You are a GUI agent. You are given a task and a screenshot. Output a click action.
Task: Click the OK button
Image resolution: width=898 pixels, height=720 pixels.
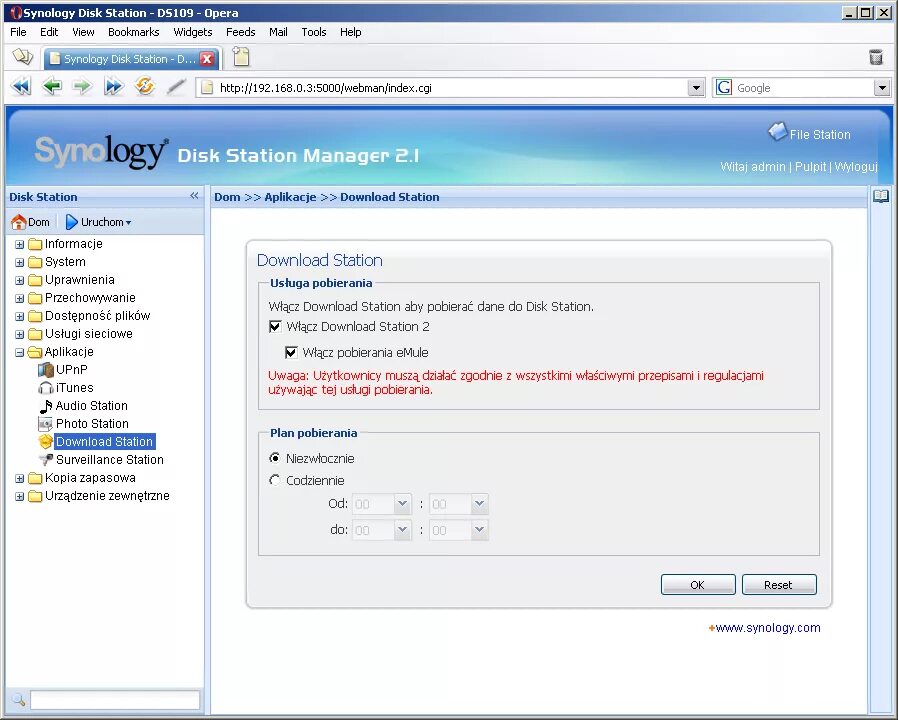(698, 585)
